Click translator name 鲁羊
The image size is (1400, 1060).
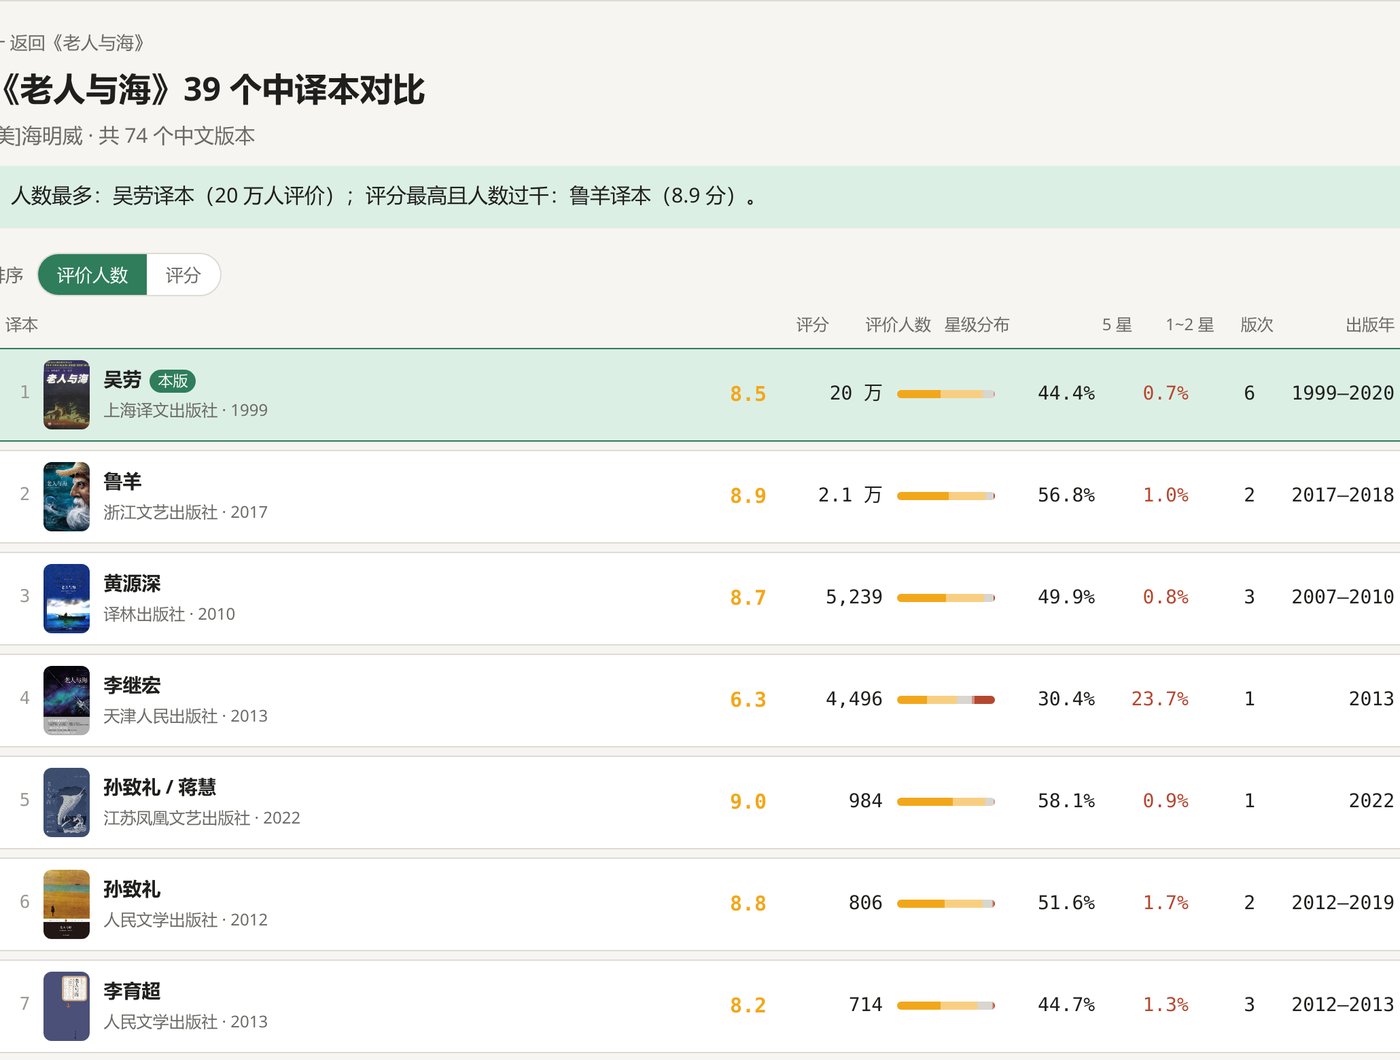(123, 482)
